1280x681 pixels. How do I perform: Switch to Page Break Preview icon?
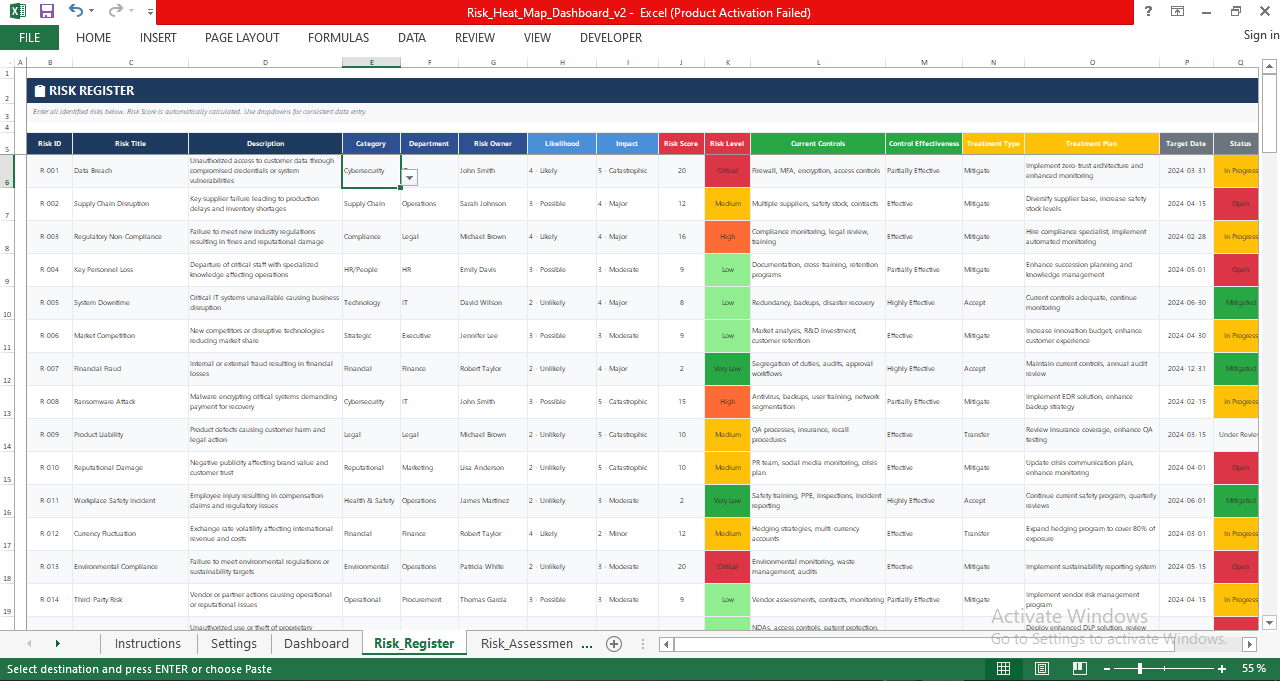(x=1079, y=668)
